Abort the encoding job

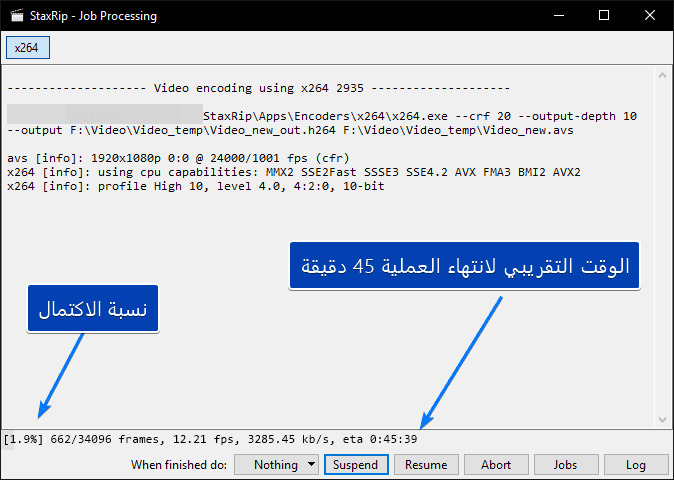(496, 465)
